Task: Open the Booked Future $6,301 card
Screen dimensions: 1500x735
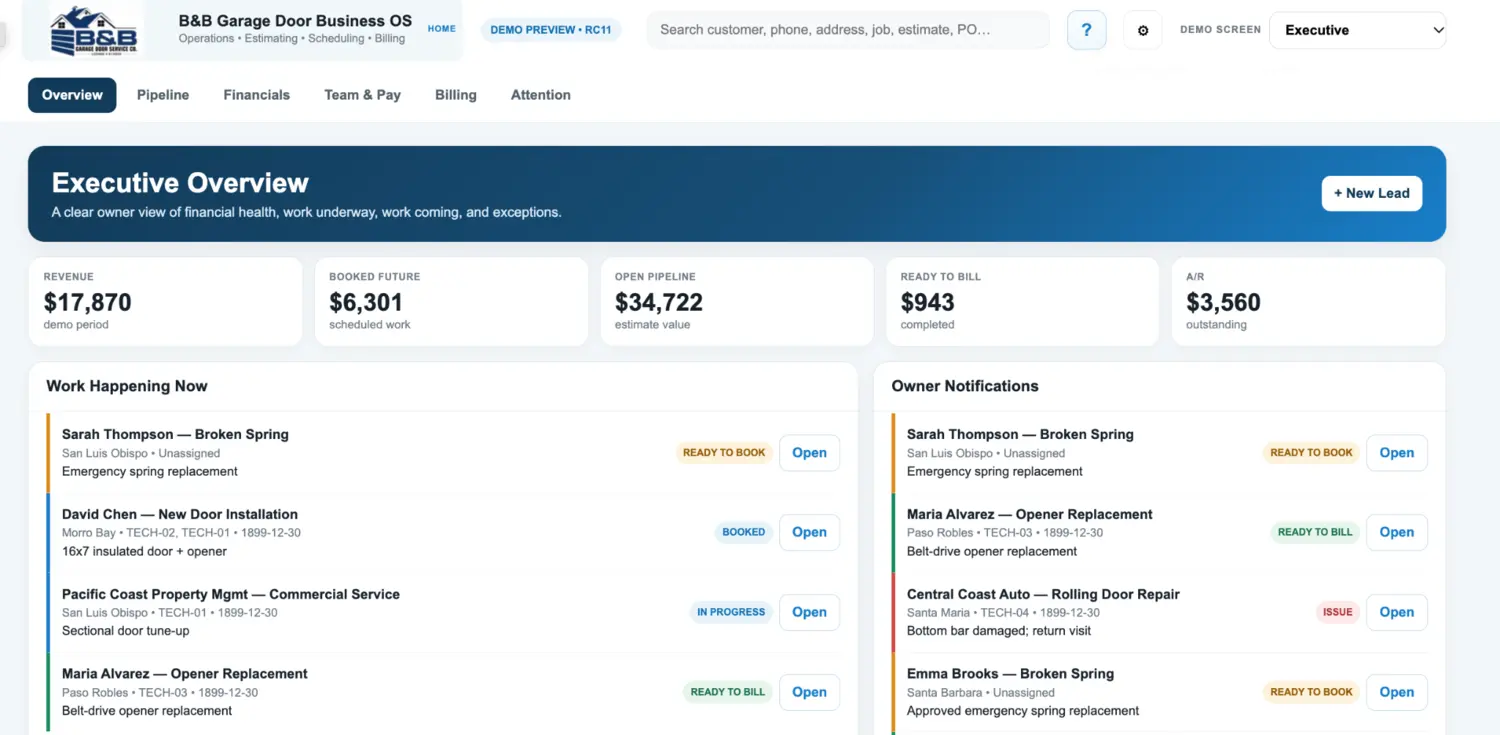Action: coord(451,302)
